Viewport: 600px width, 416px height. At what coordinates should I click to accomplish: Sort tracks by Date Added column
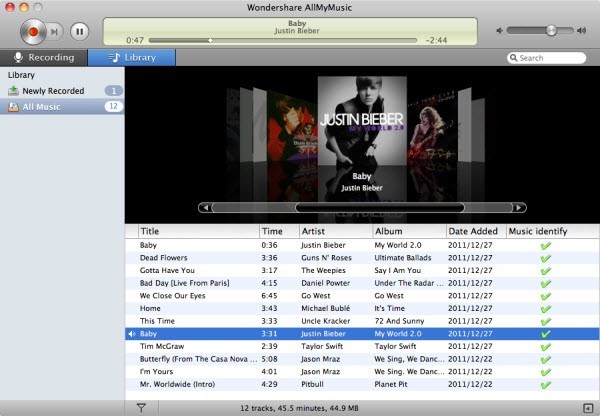coord(472,231)
